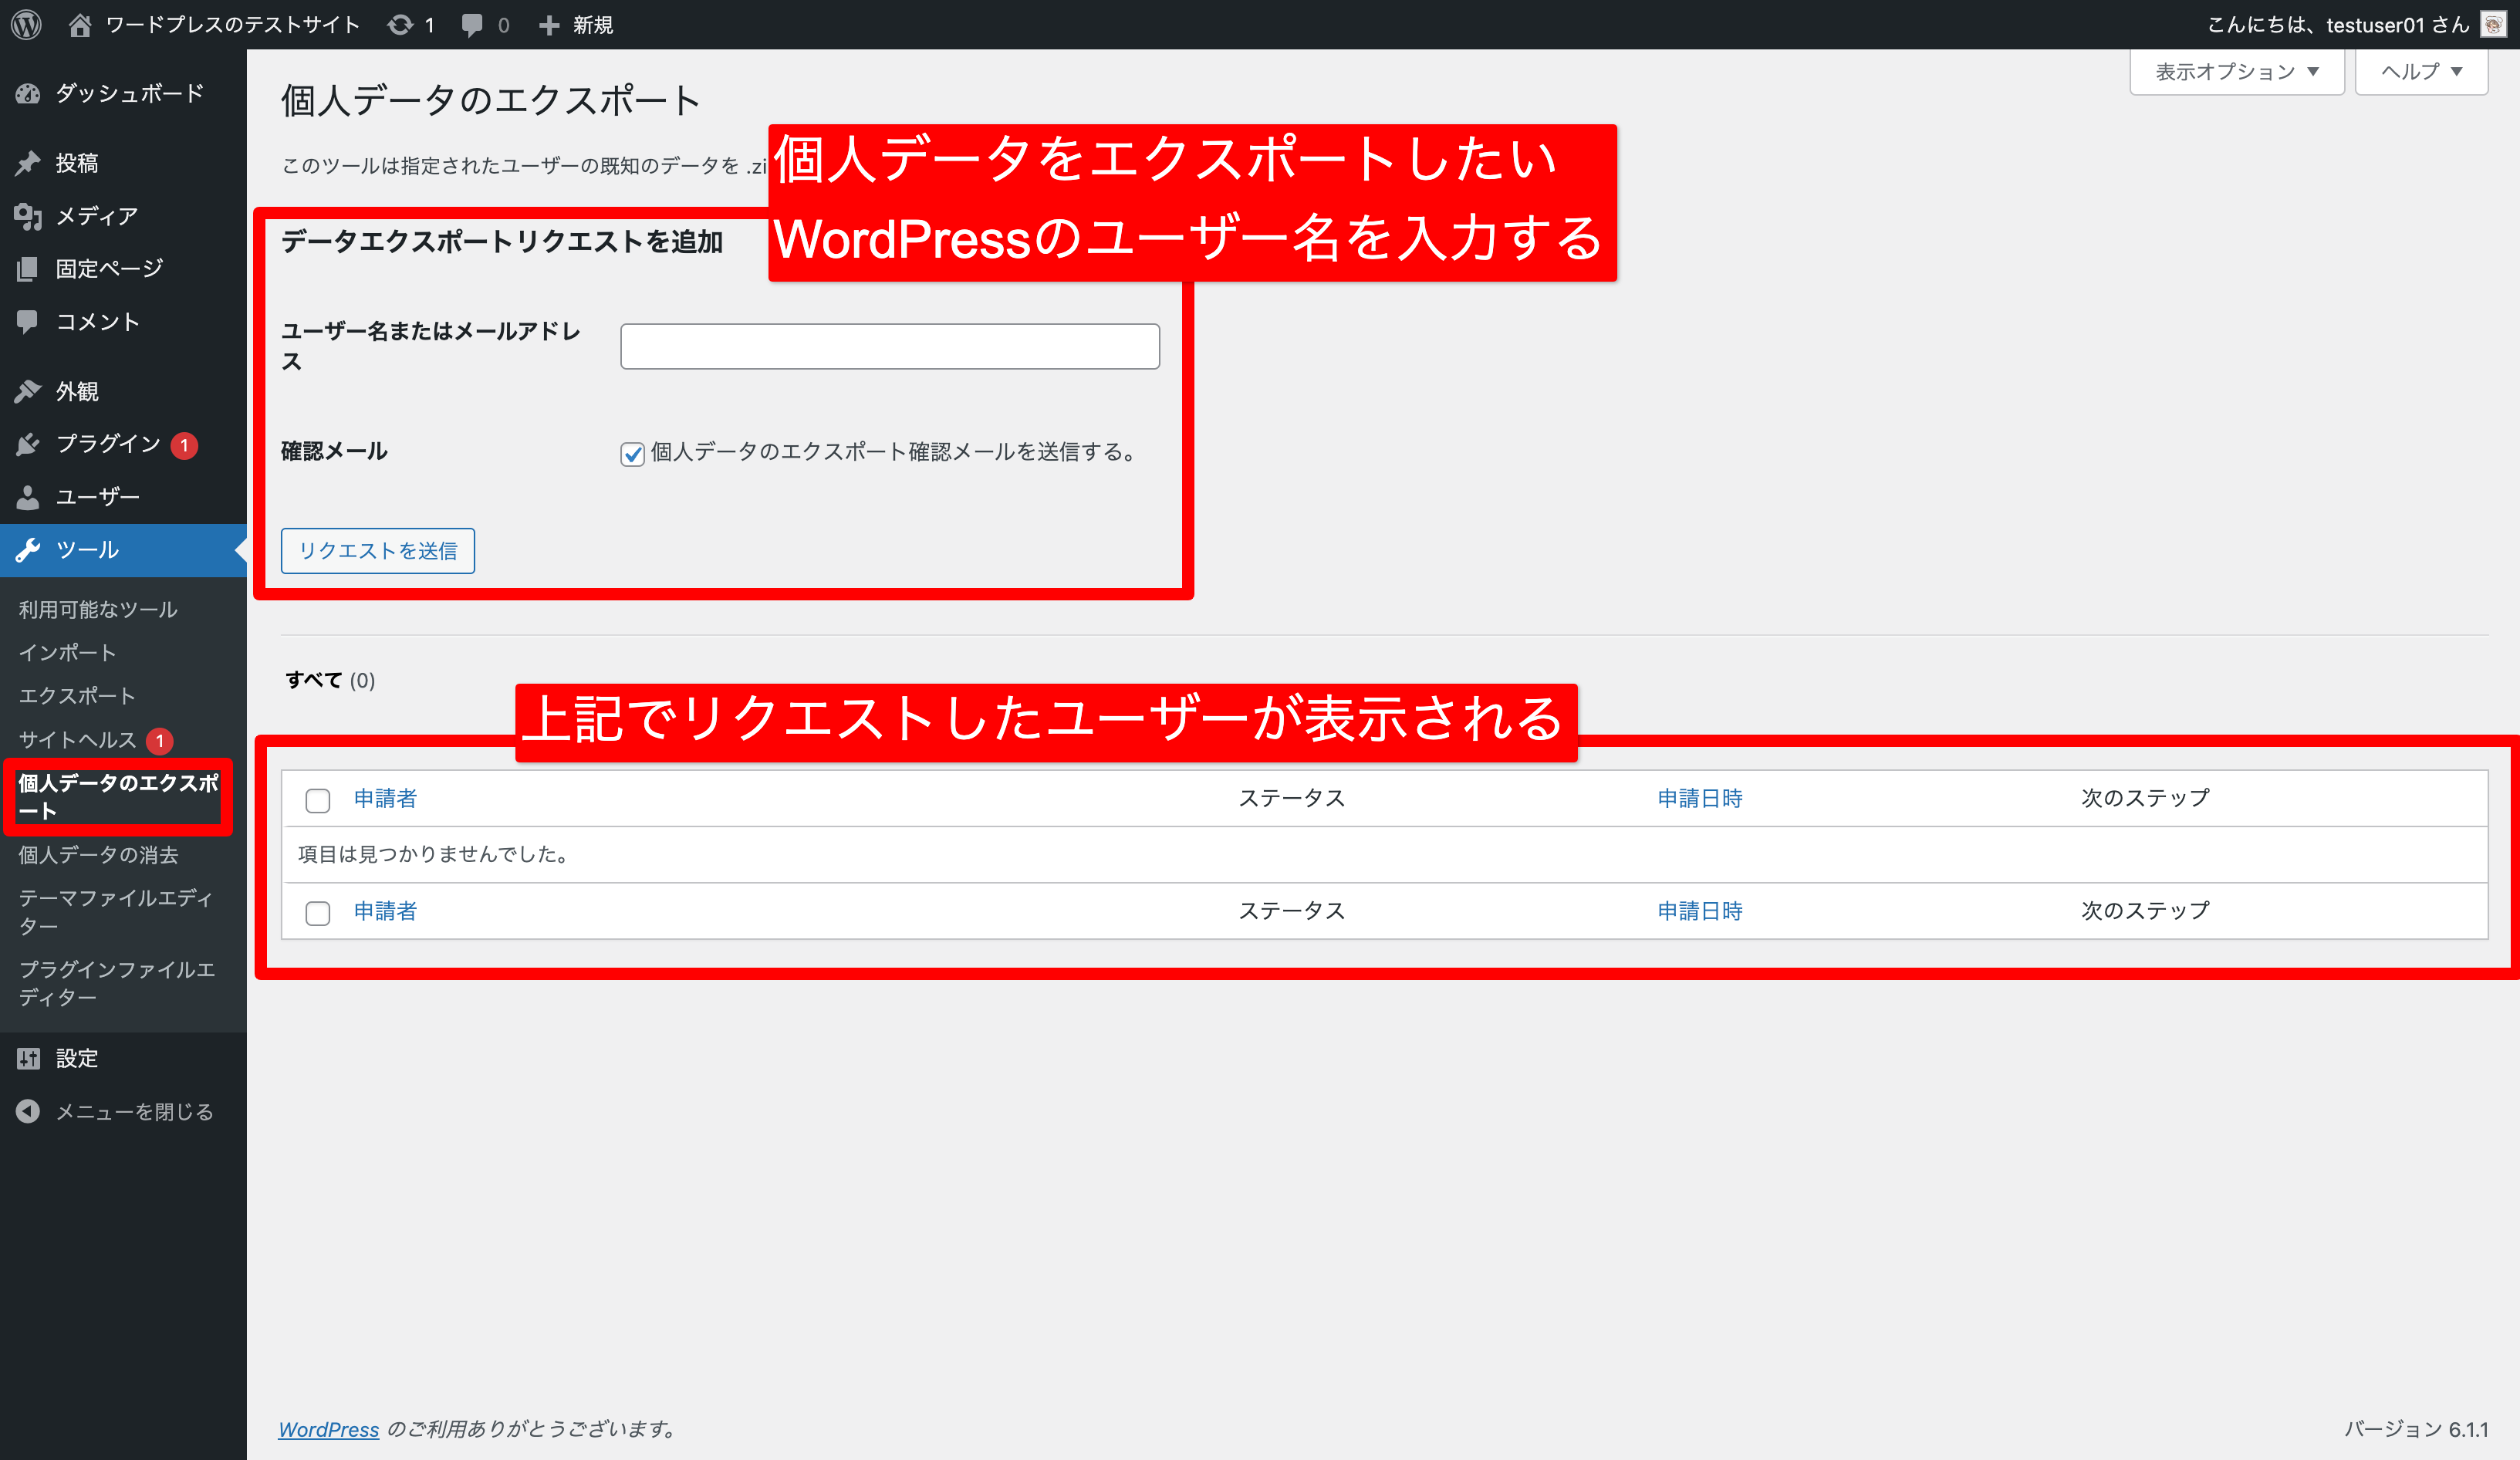This screenshot has width=2520, height=1460.
Task: Open 個人データのエクスポート submenu item
Action: click(x=118, y=796)
